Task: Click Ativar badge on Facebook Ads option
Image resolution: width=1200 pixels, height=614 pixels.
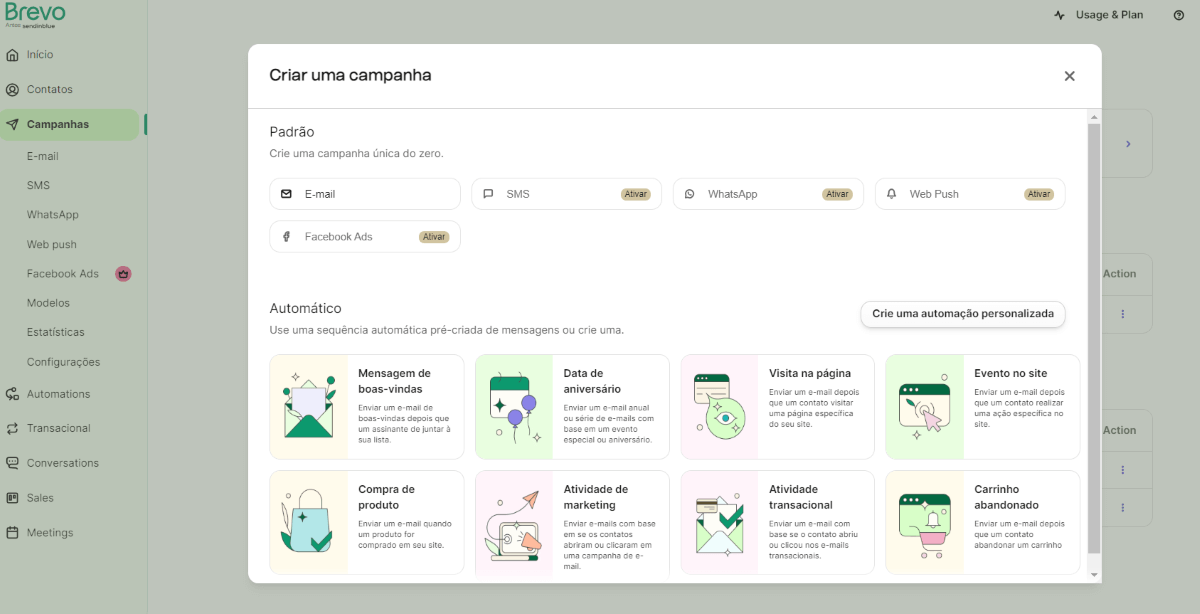Action: coord(434,237)
